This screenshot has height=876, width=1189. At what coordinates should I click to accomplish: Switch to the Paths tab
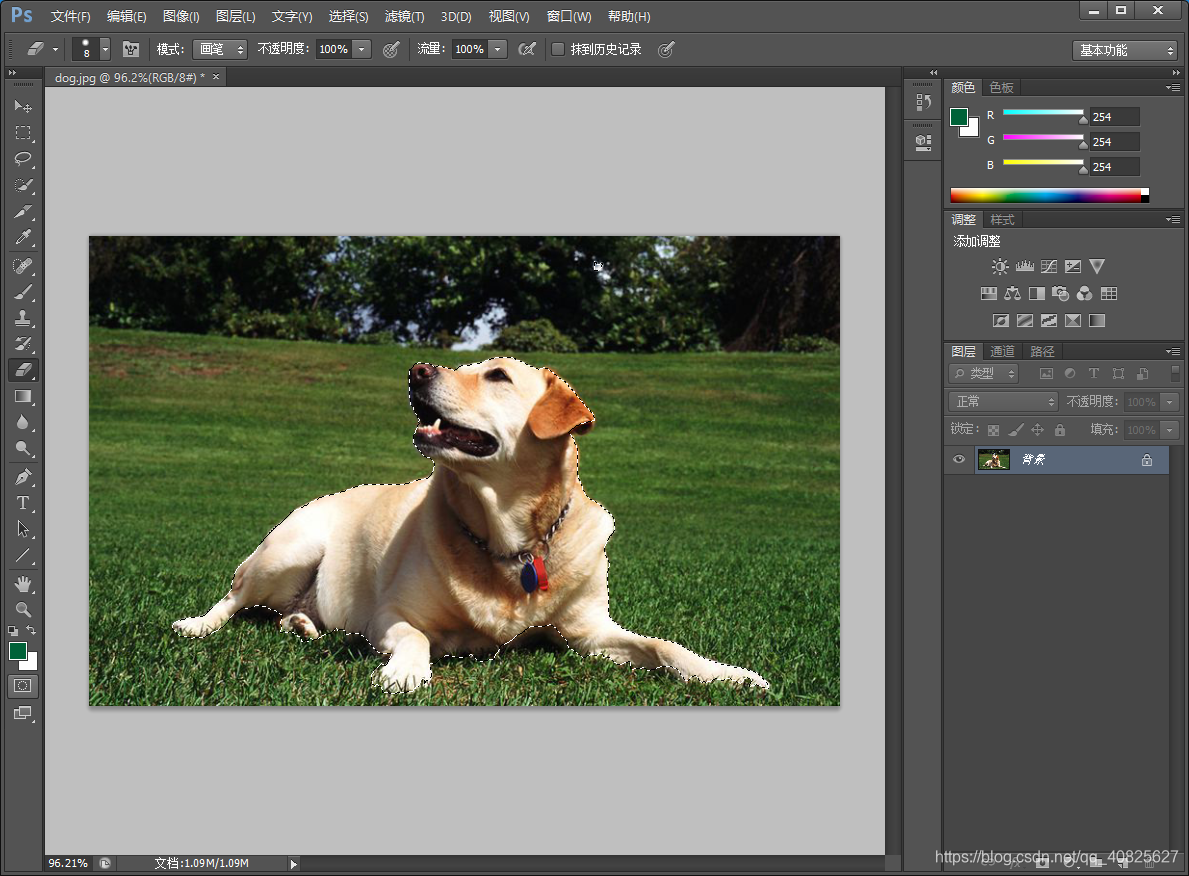click(x=1042, y=351)
